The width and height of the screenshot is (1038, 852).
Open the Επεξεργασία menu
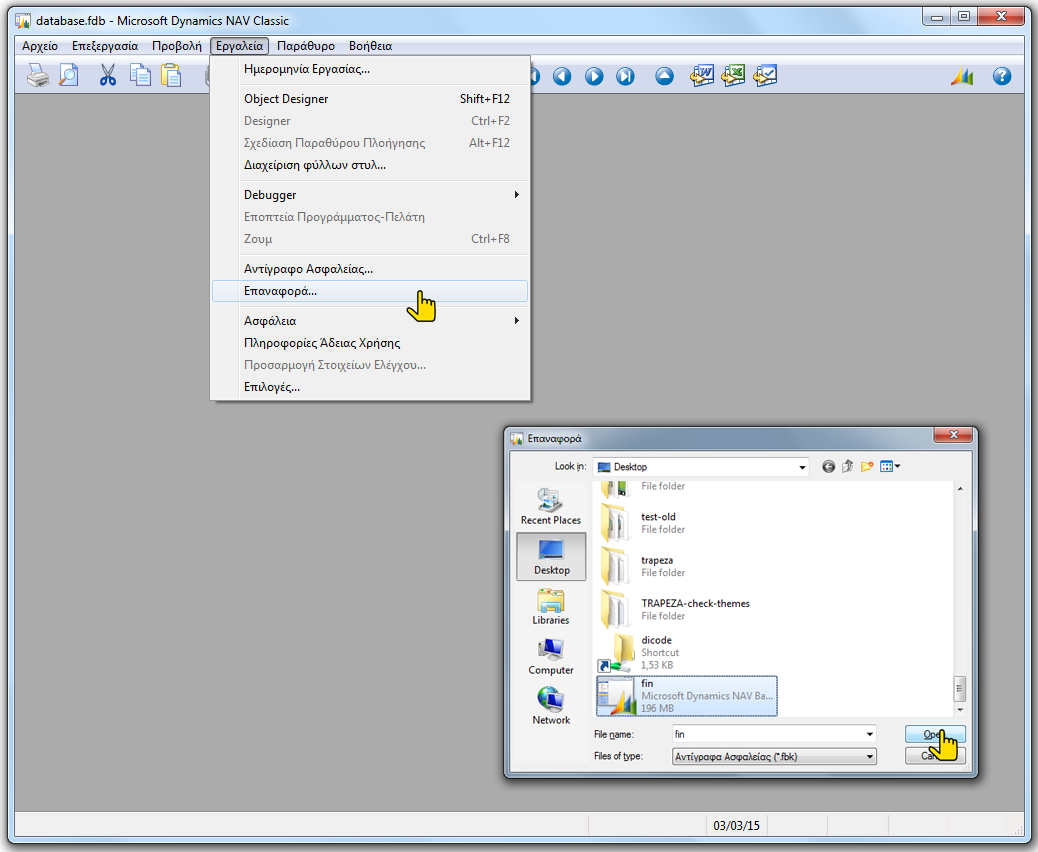[x=105, y=46]
